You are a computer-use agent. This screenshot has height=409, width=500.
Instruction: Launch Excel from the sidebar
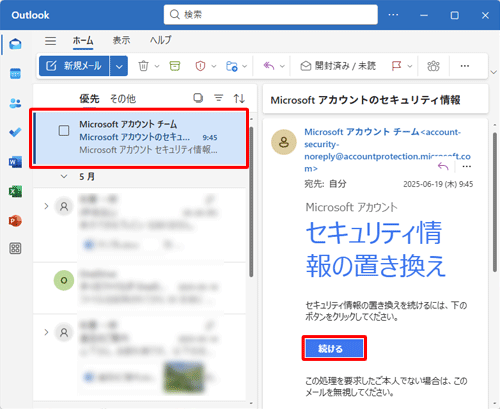click(x=15, y=191)
